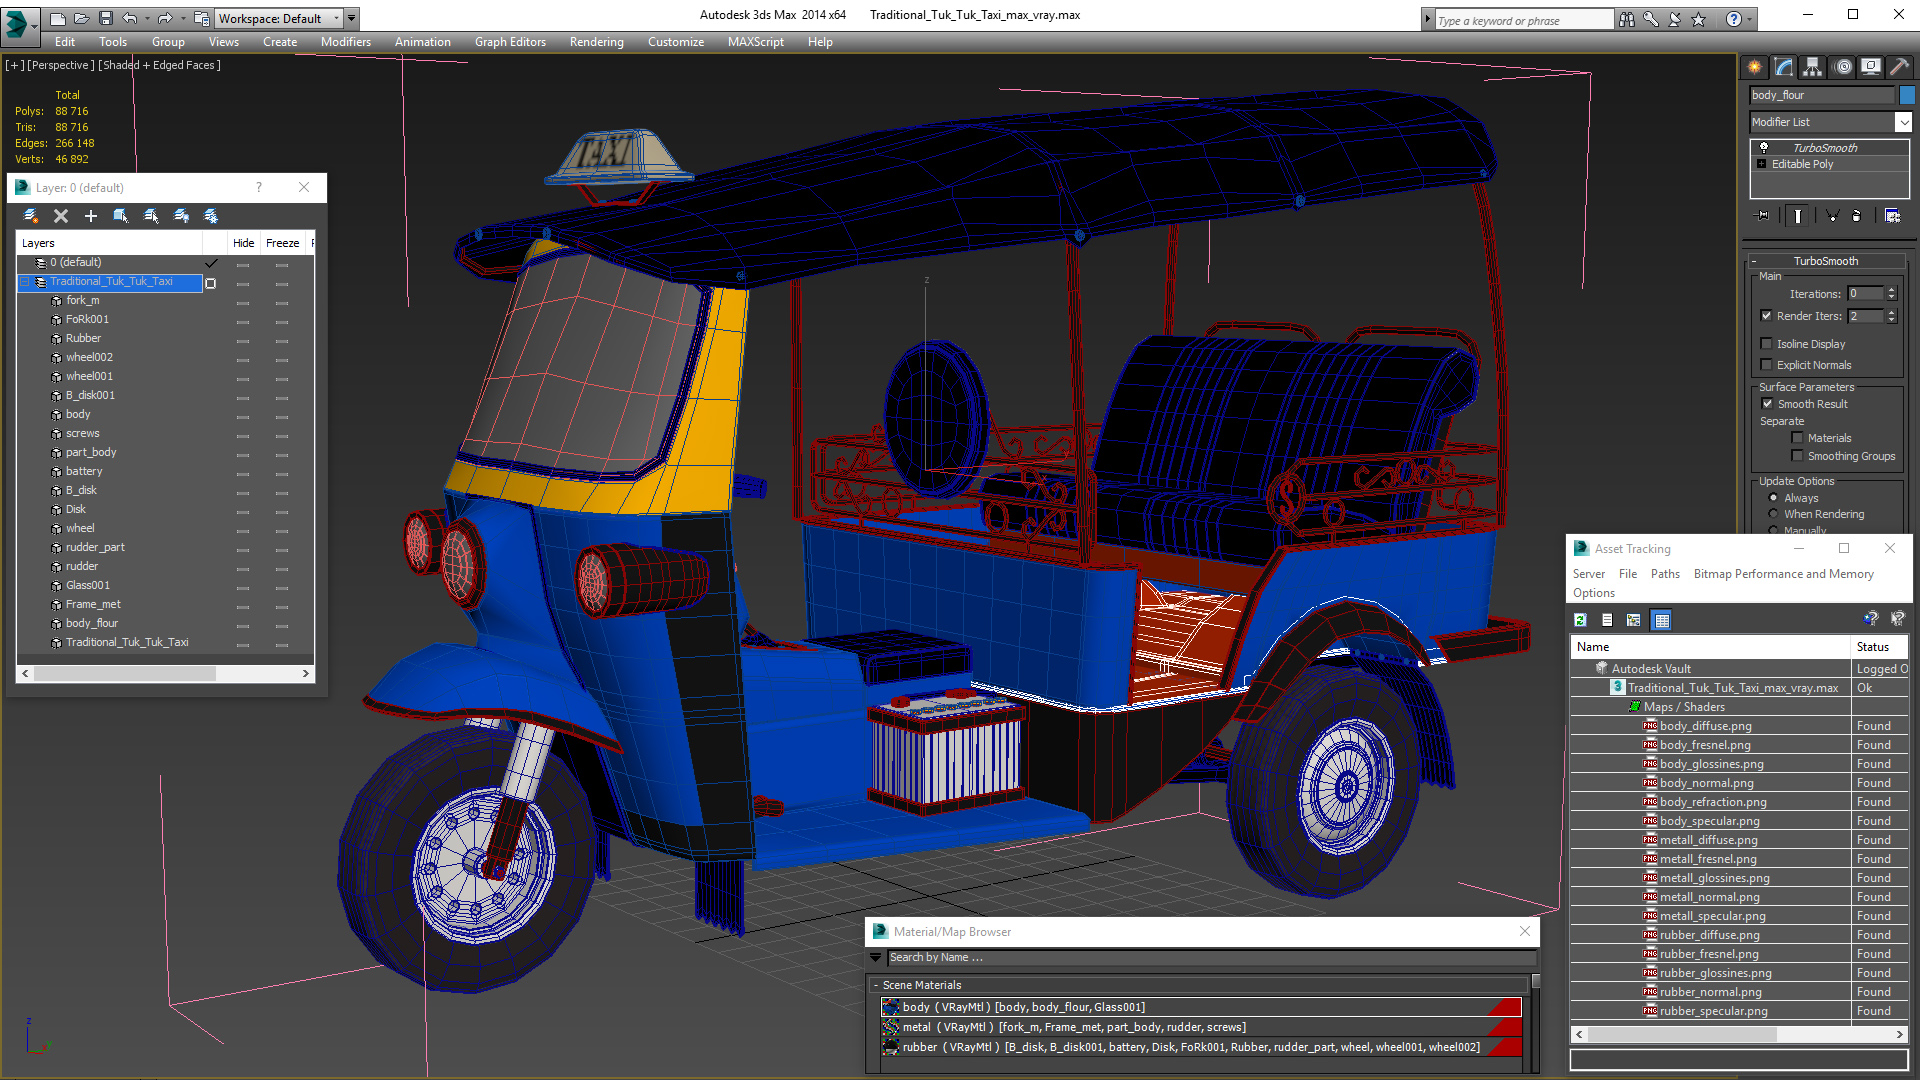Open the Display command panel tab
The image size is (1920, 1080).
point(1871,67)
